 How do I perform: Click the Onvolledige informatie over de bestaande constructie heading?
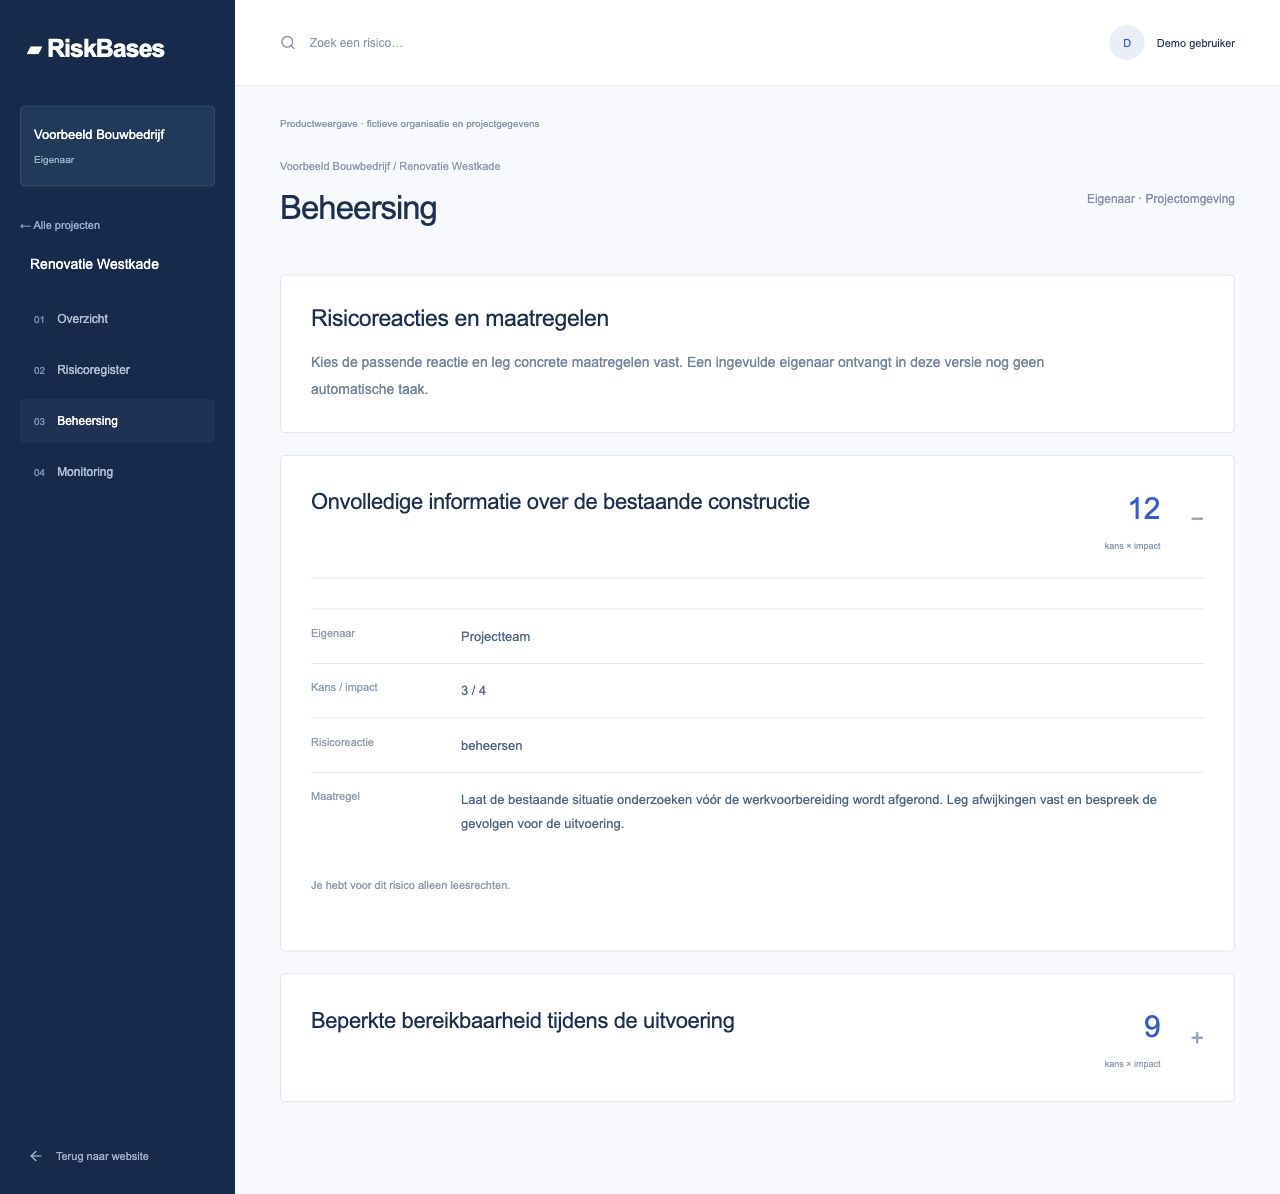point(560,502)
